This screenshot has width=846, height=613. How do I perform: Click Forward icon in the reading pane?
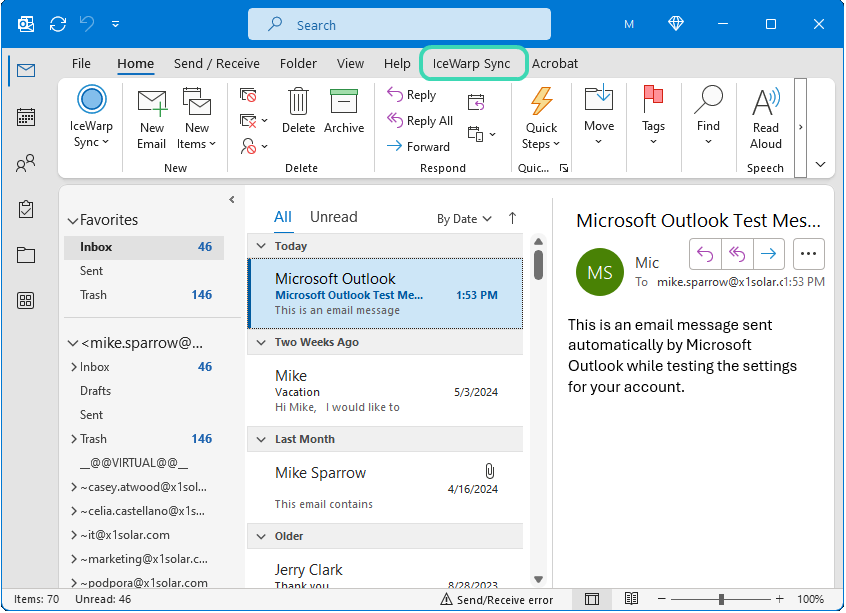pos(769,254)
